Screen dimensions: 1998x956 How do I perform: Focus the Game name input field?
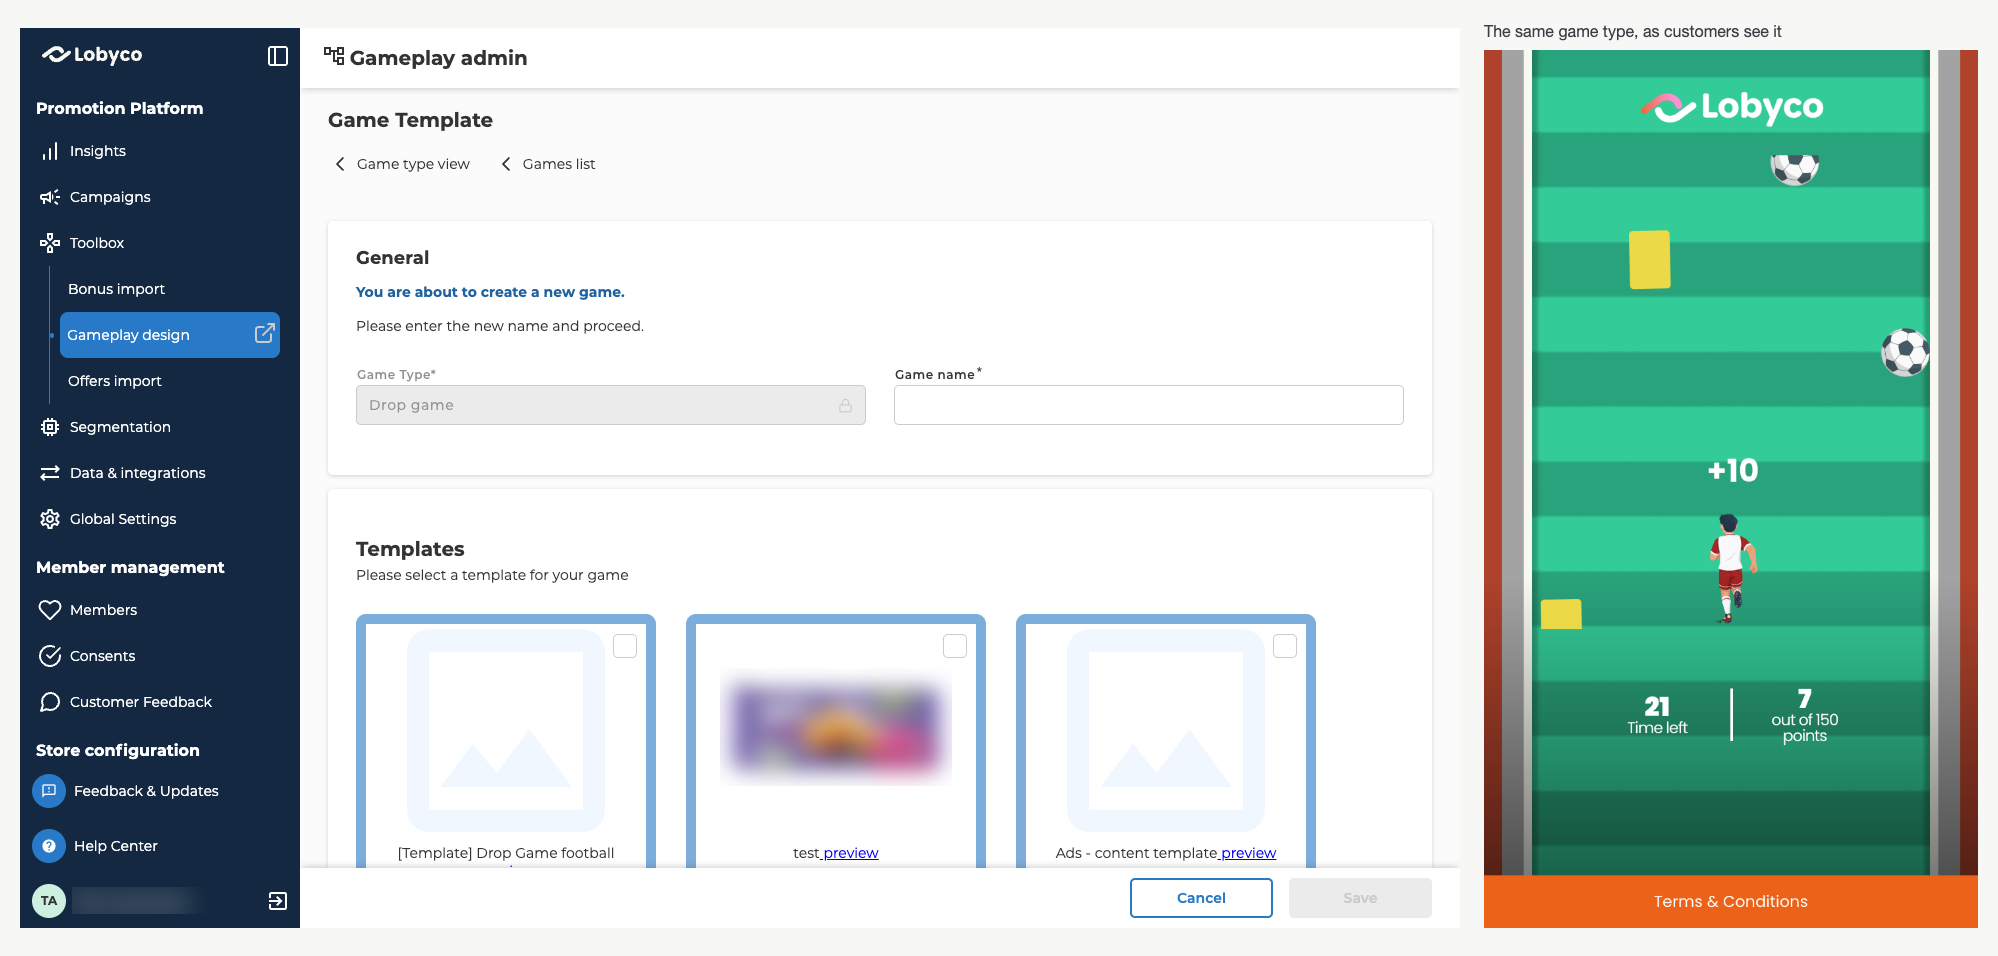pyautogui.click(x=1149, y=405)
